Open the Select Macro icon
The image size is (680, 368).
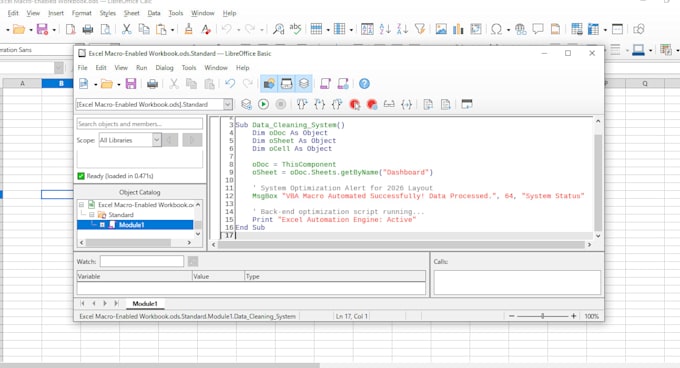tap(325, 84)
